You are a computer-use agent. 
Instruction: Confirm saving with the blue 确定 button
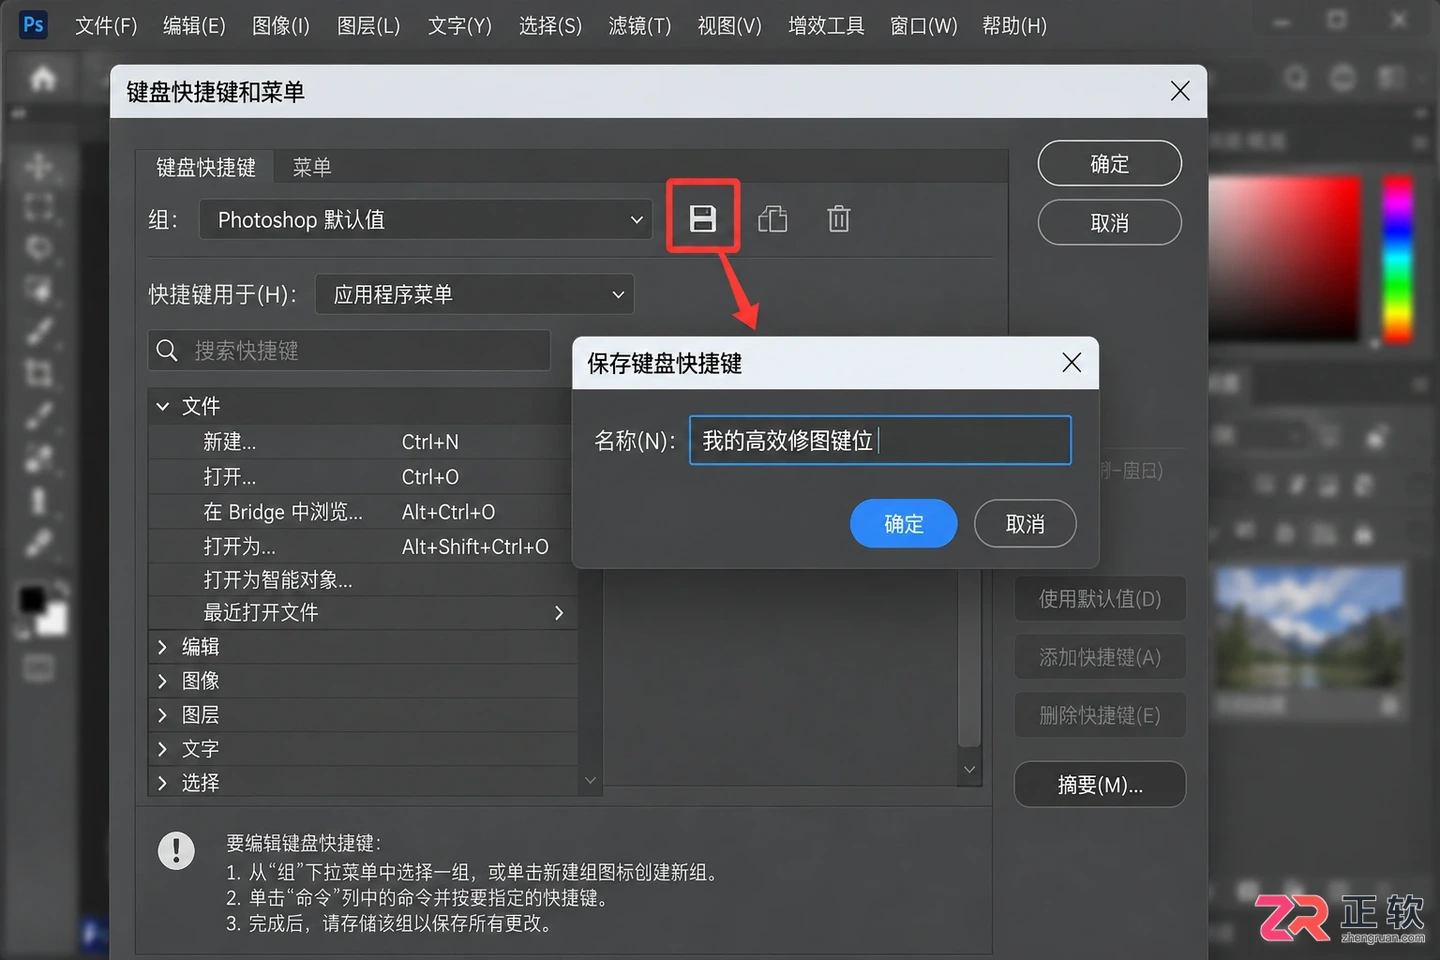point(904,523)
